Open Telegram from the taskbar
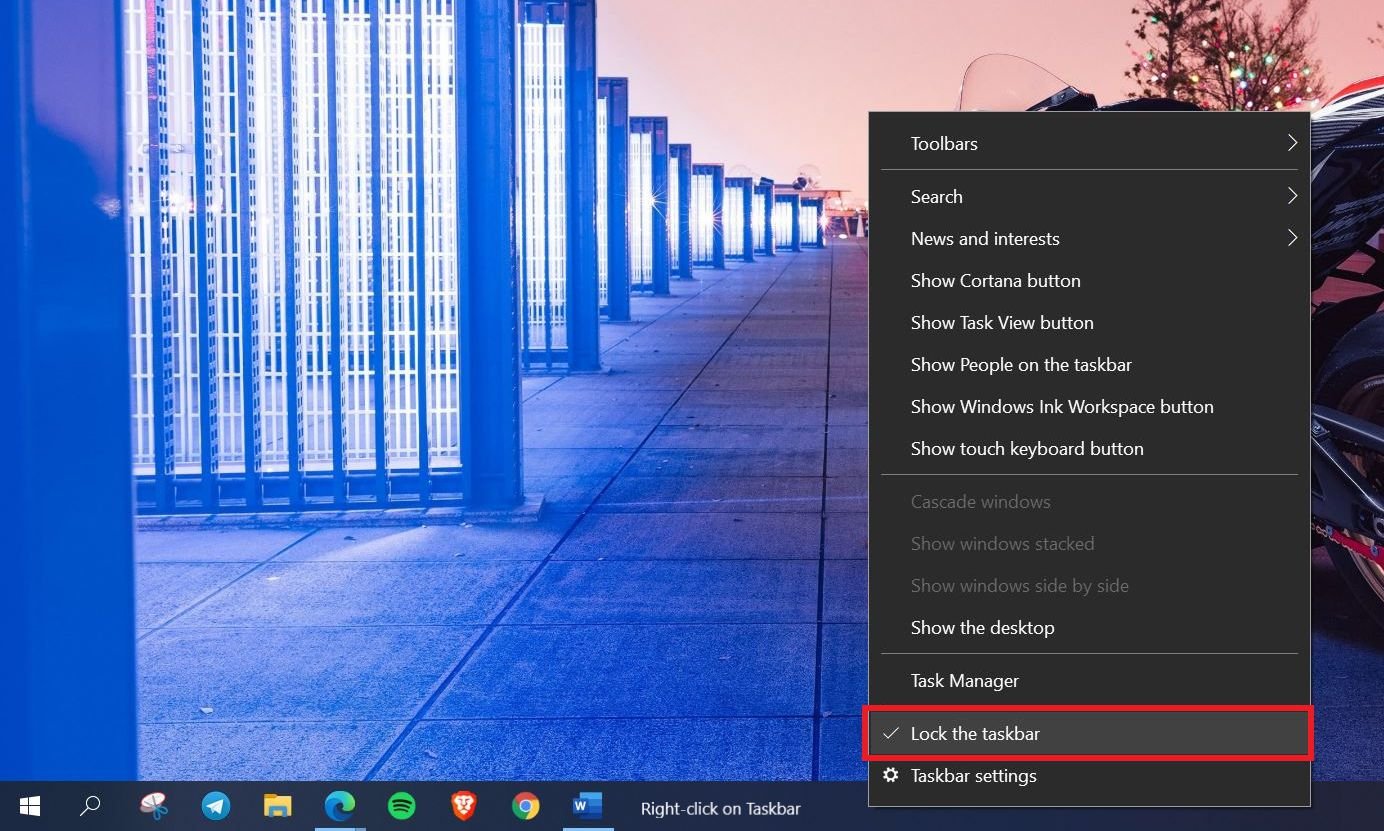The height and width of the screenshot is (831, 1384). point(215,806)
